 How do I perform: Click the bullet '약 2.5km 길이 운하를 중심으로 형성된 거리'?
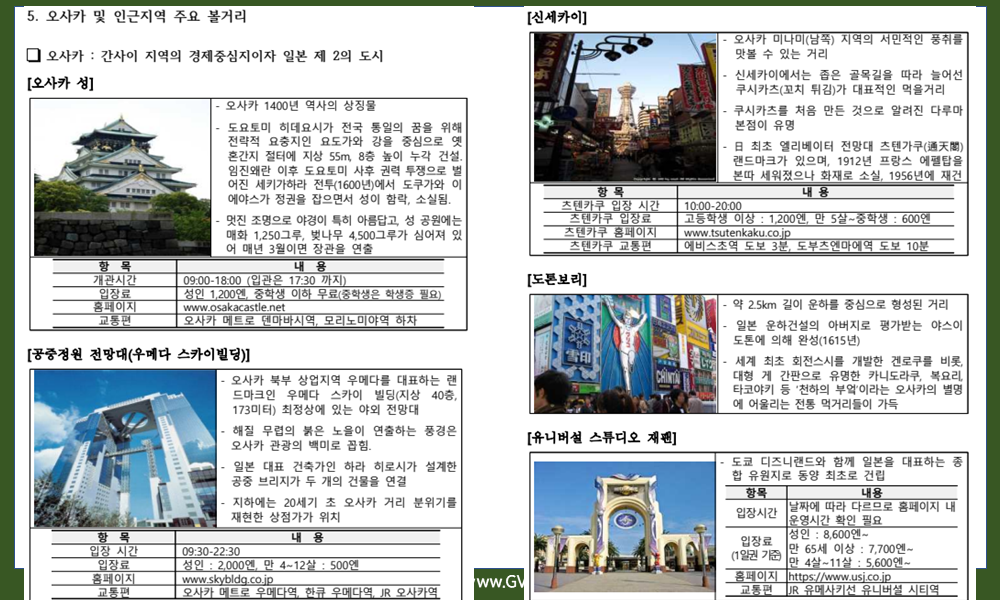[840, 305]
